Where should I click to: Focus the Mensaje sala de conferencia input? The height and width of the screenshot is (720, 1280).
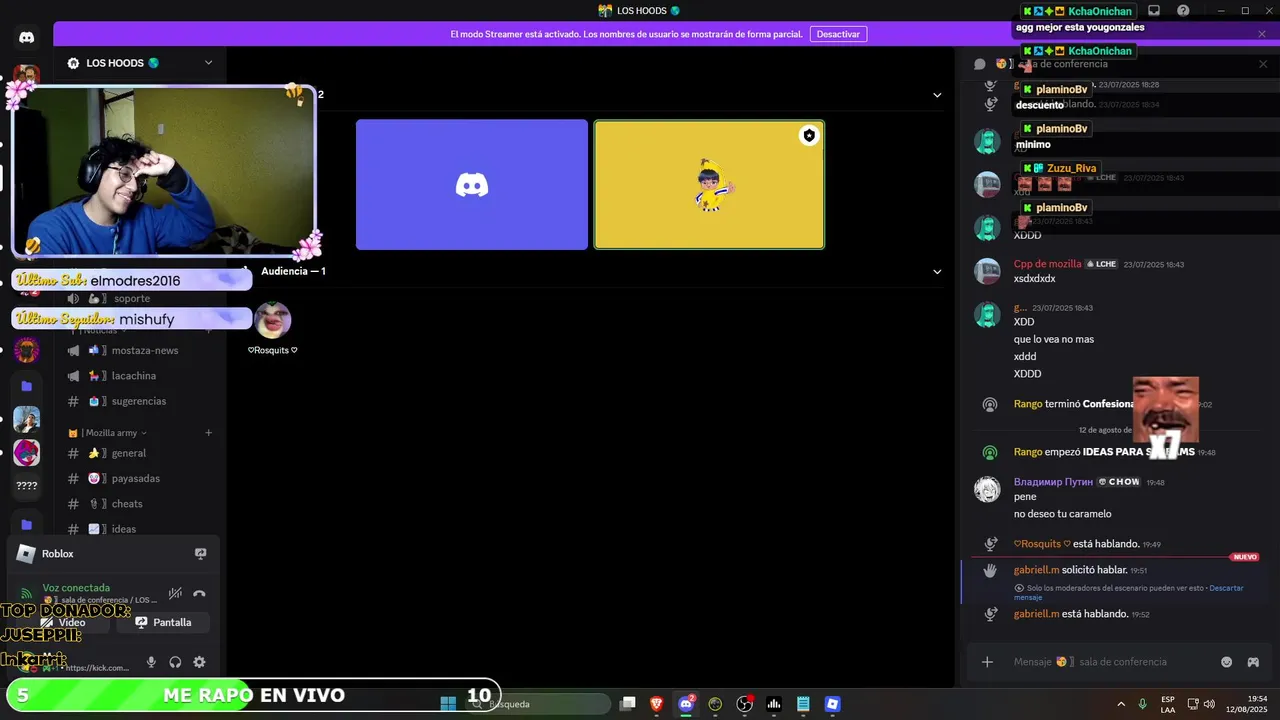1110,662
